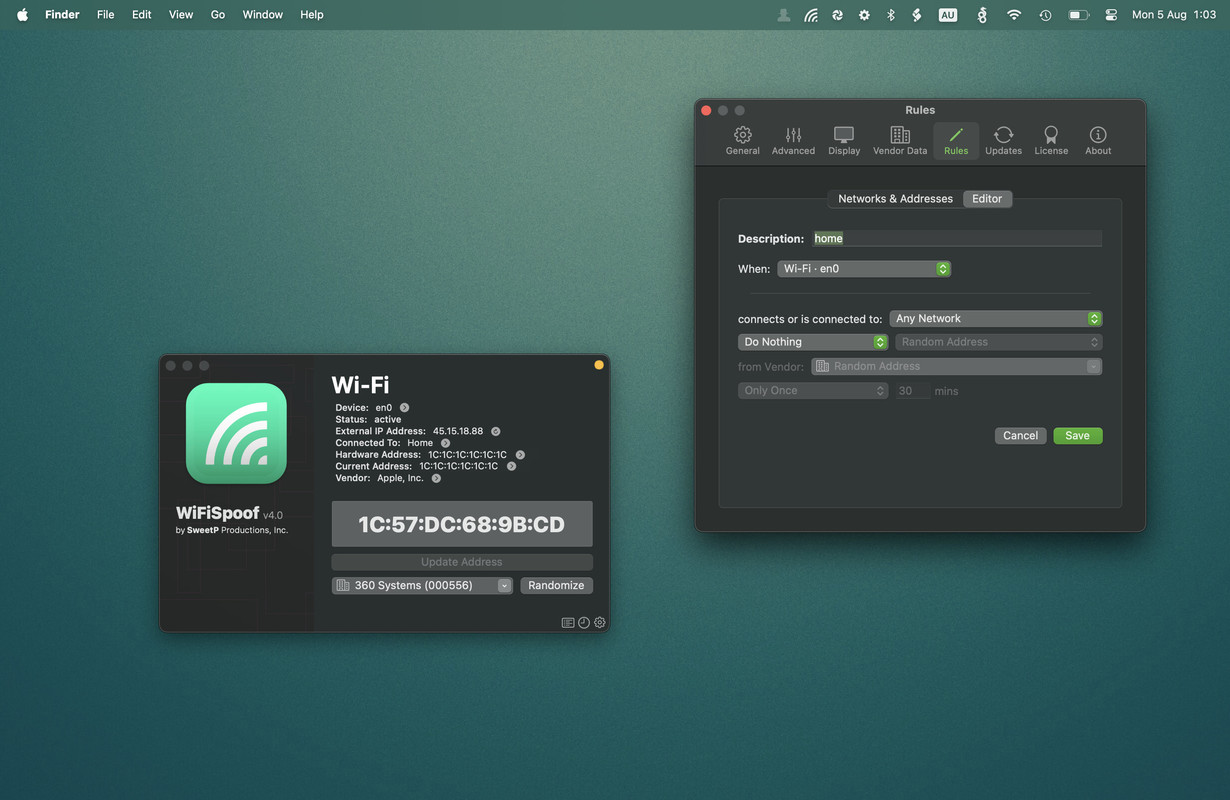Switch to Networks & Addresses tab

coord(895,199)
